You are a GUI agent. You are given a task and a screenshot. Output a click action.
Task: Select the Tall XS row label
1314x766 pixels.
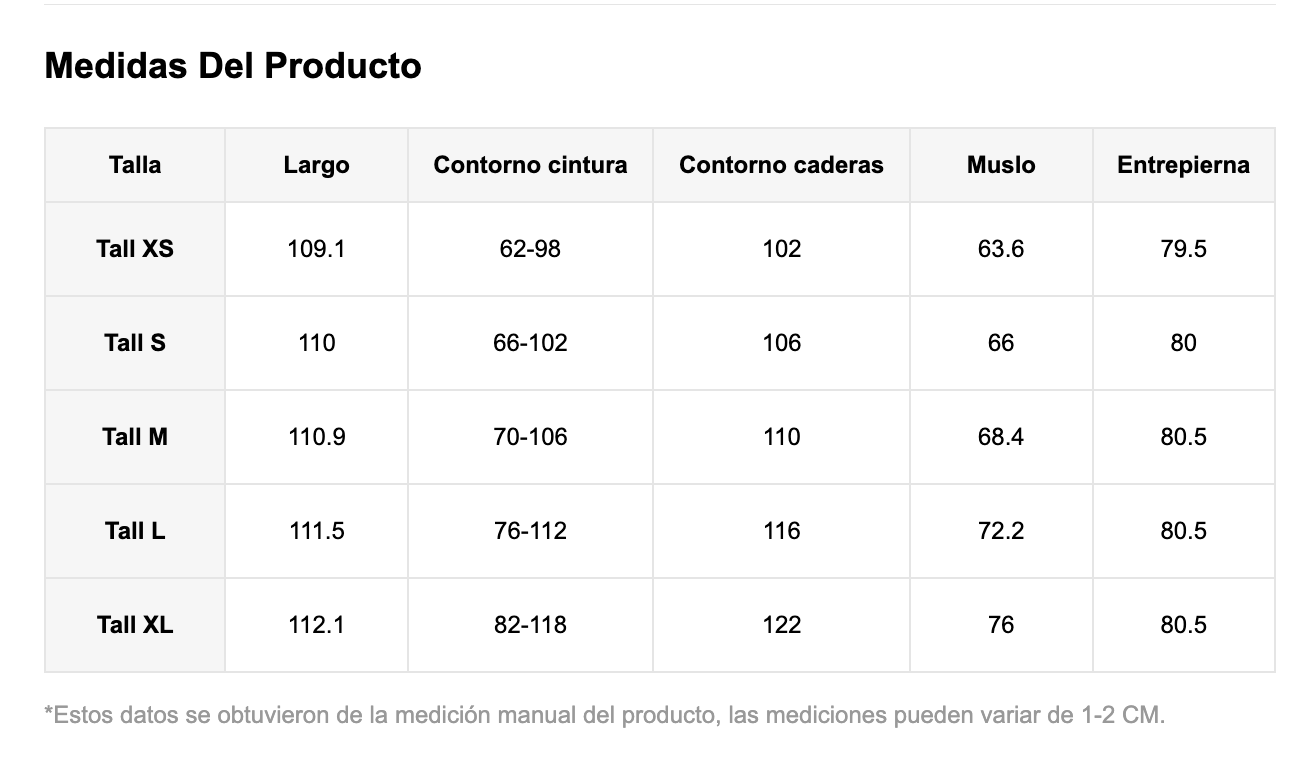click(x=135, y=249)
